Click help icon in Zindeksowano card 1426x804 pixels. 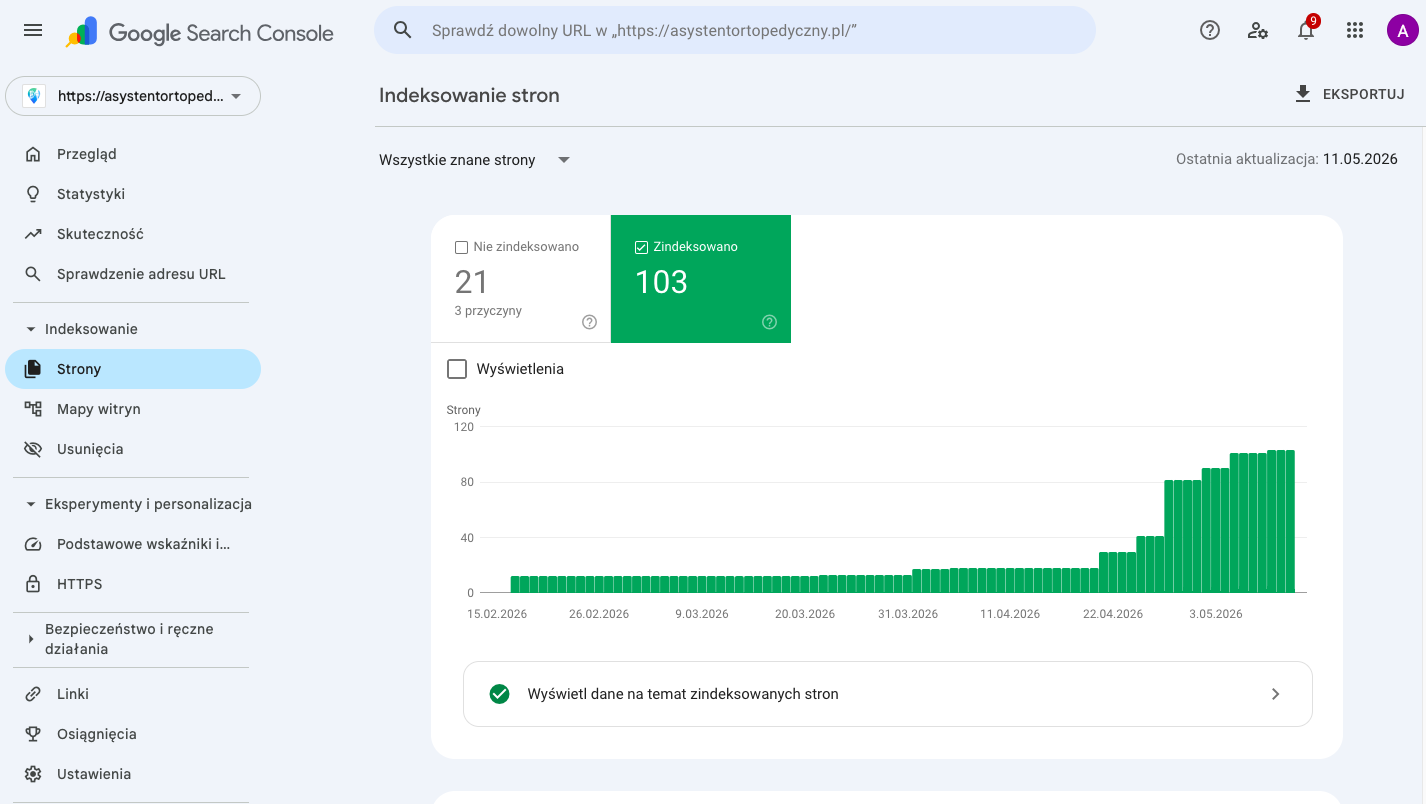pyautogui.click(x=769, y=322)
